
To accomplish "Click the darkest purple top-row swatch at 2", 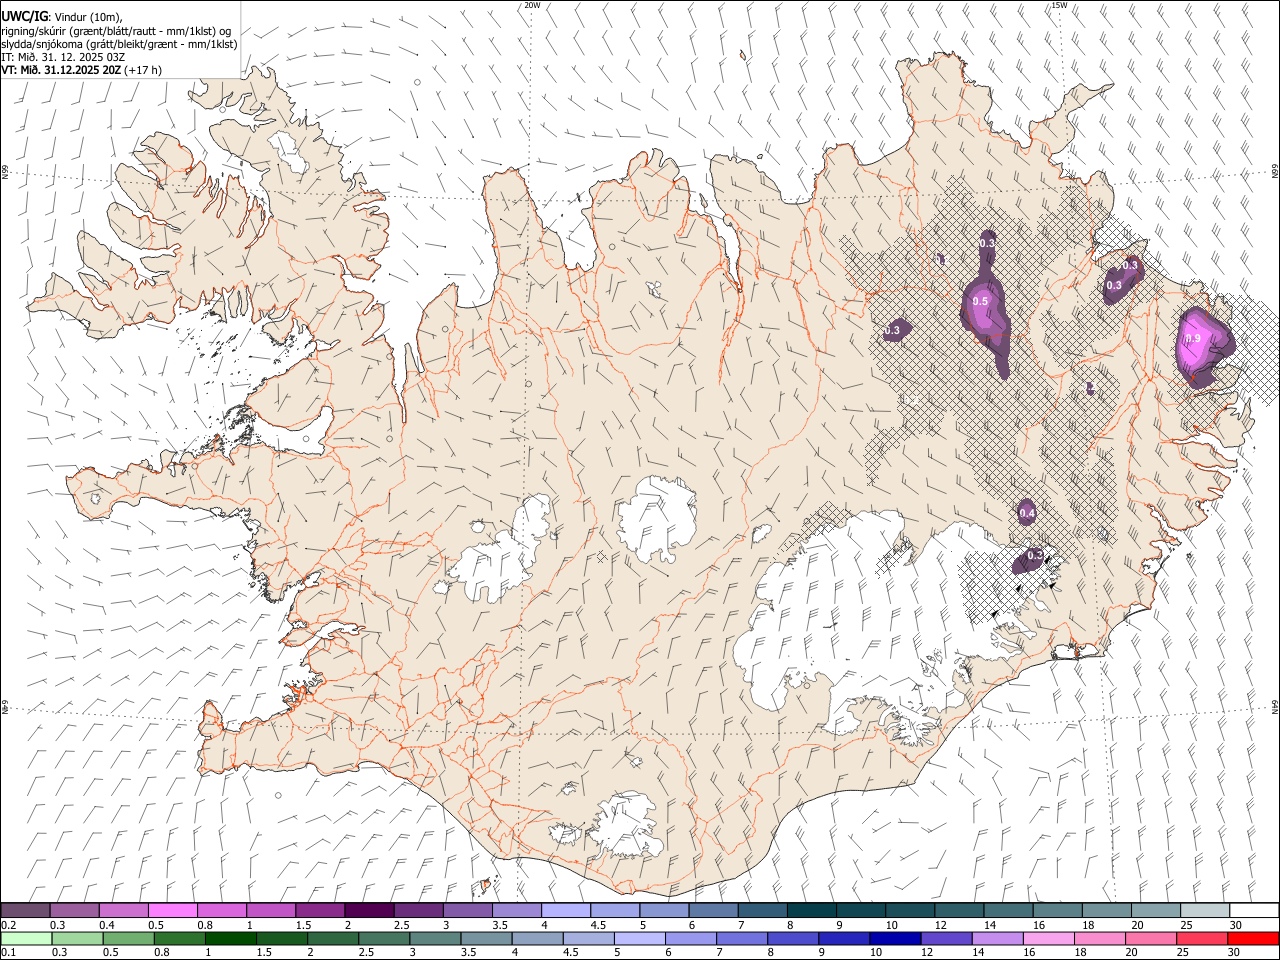I will click(x=369, y=911).
